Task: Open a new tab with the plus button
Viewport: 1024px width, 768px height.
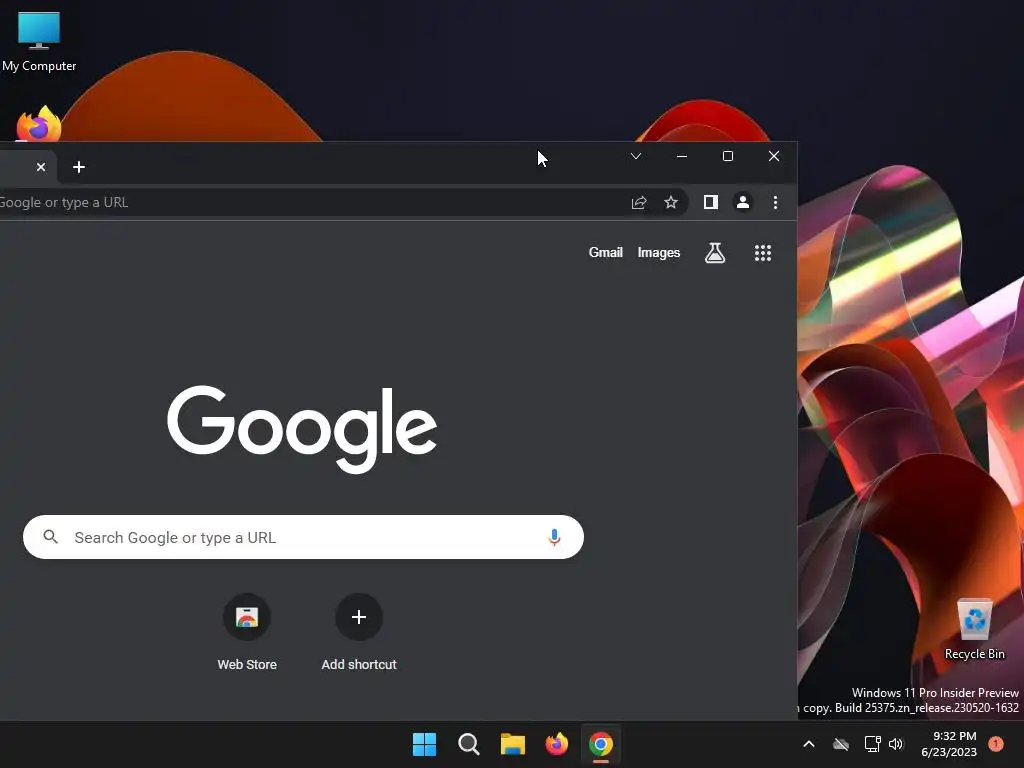Action: point(79,167)
